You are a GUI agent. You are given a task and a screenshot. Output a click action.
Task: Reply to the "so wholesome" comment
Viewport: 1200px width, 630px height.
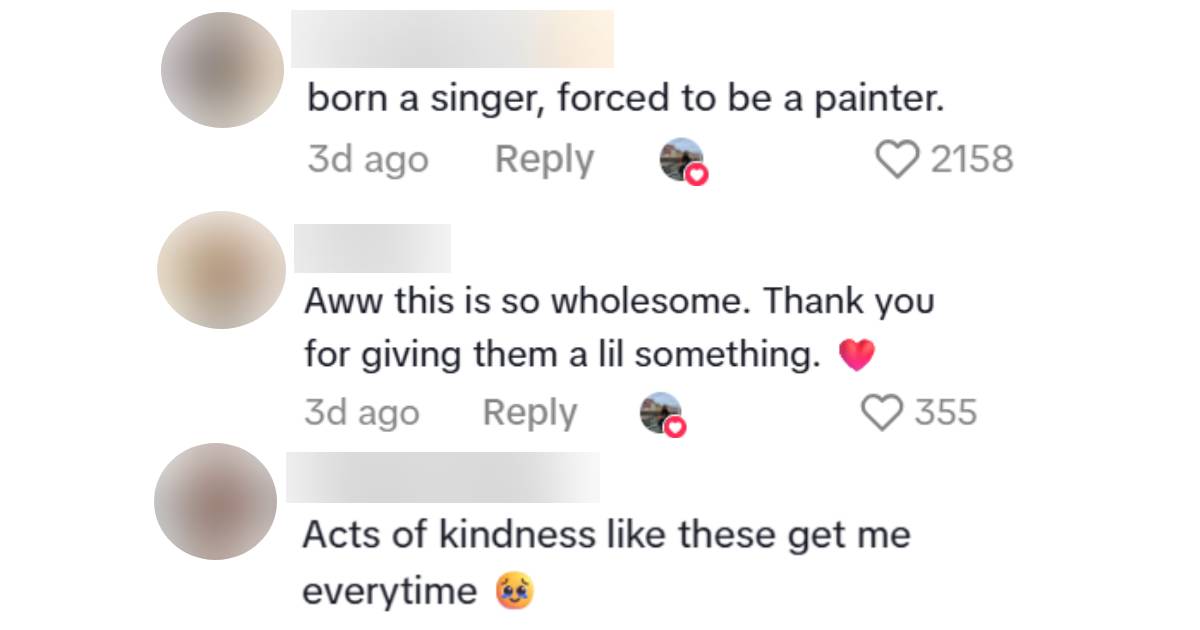[x=530, y=413]
